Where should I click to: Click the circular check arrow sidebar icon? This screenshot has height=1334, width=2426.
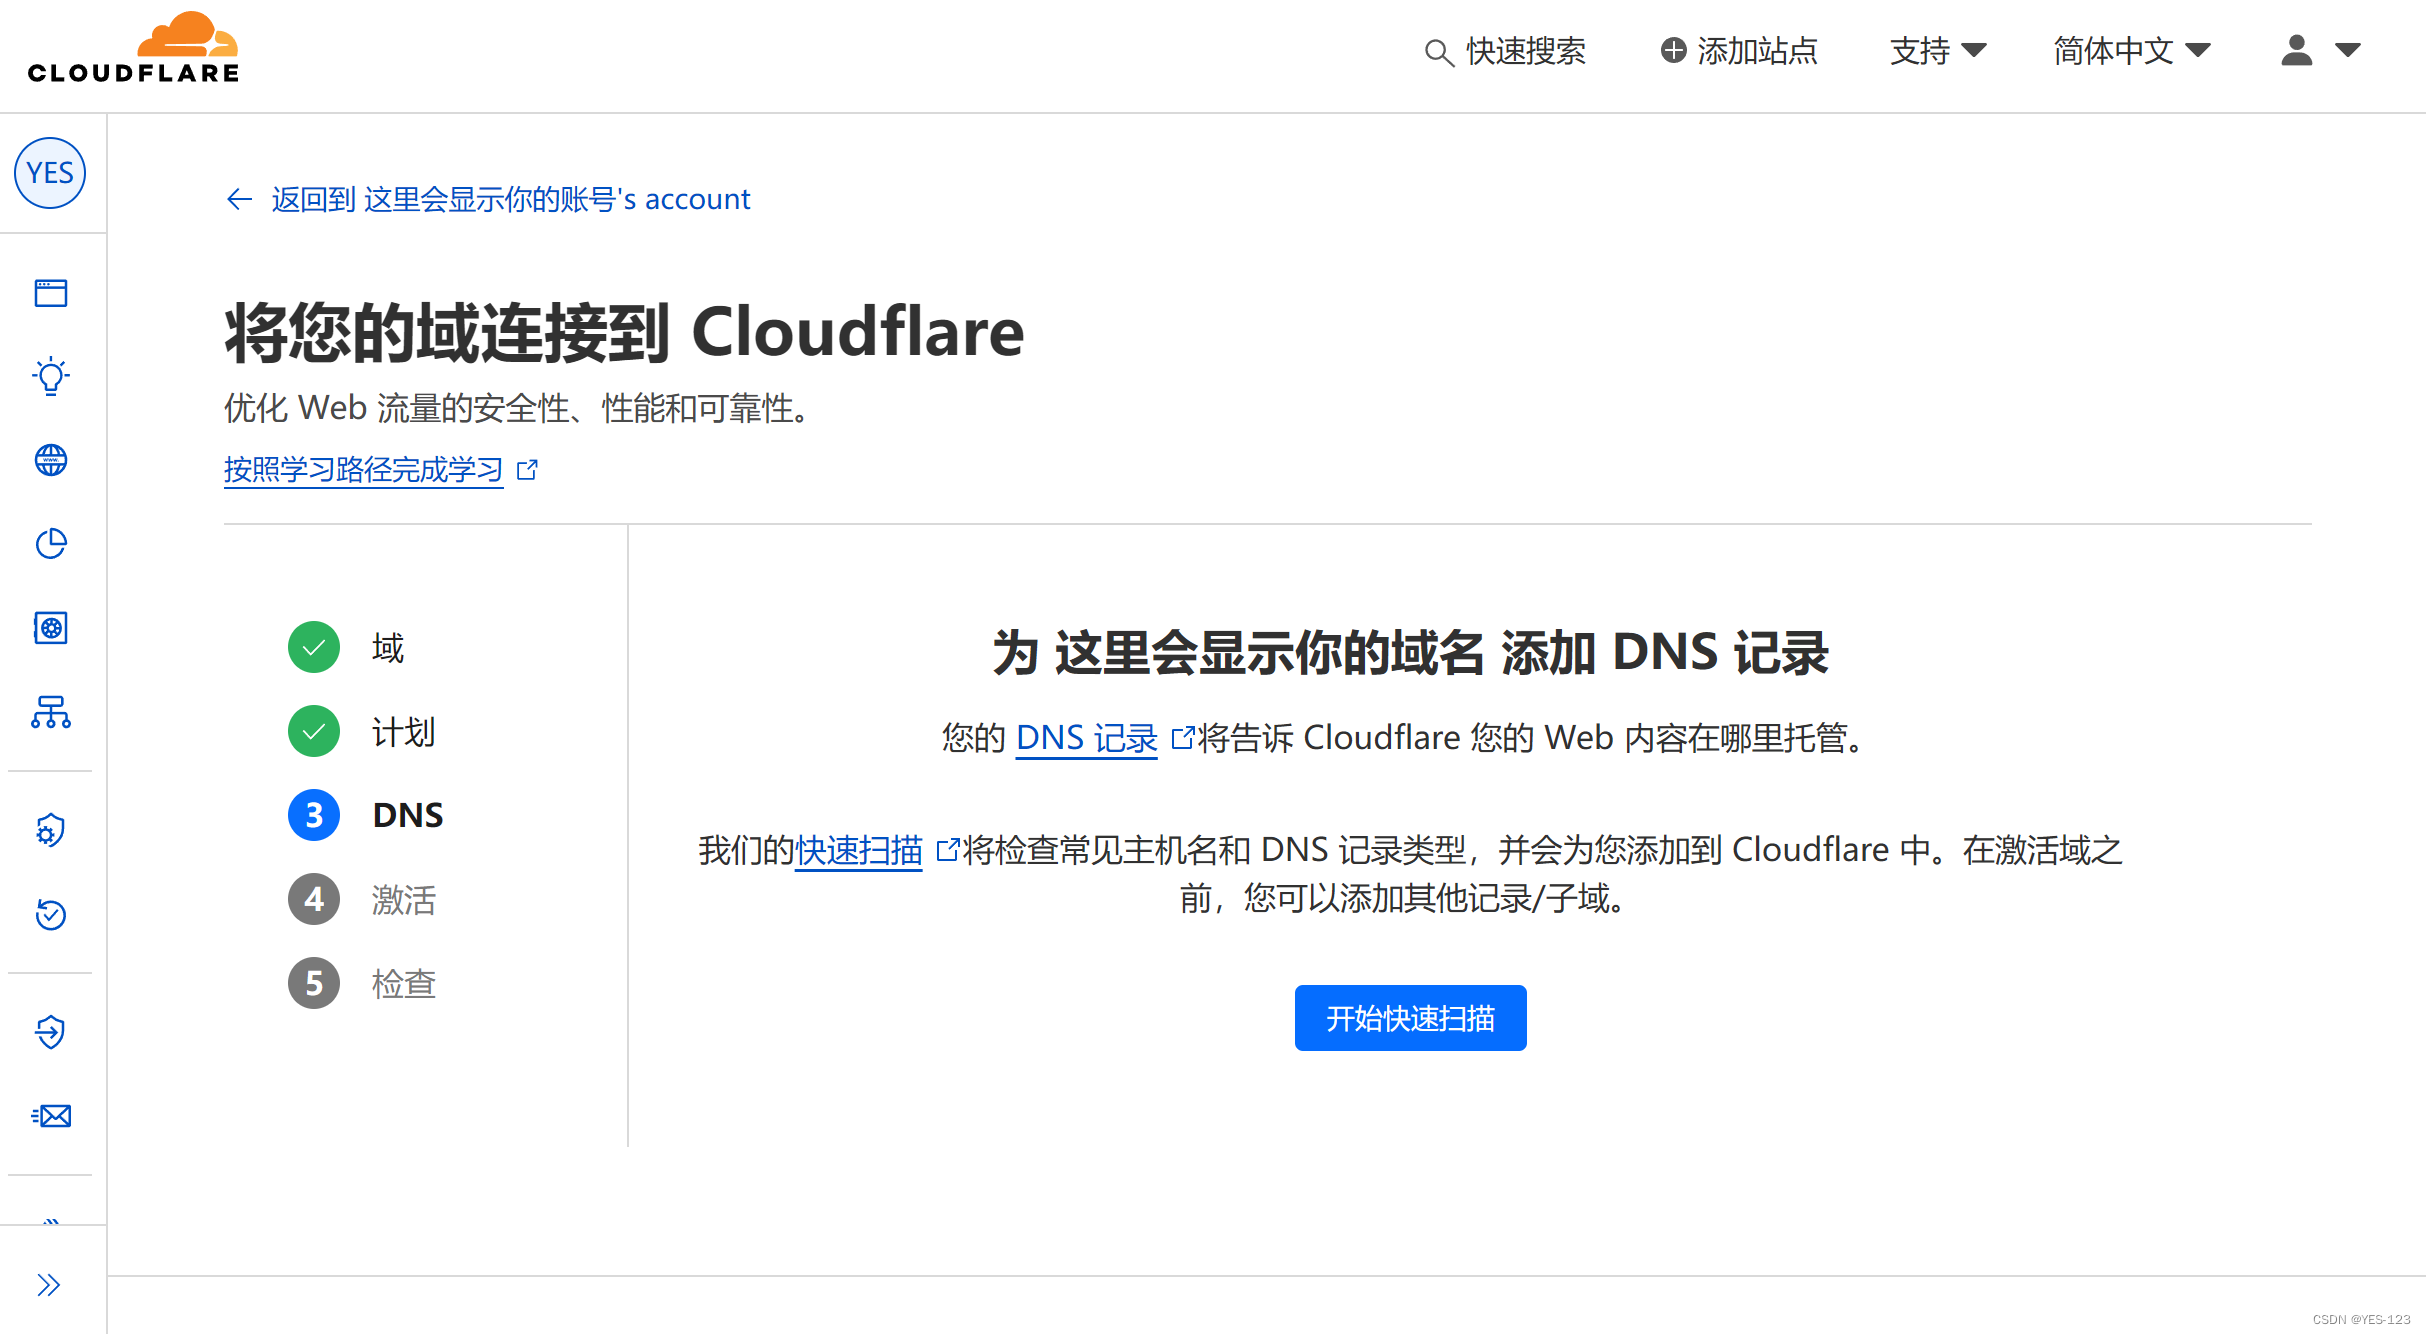tap(51, 914)
